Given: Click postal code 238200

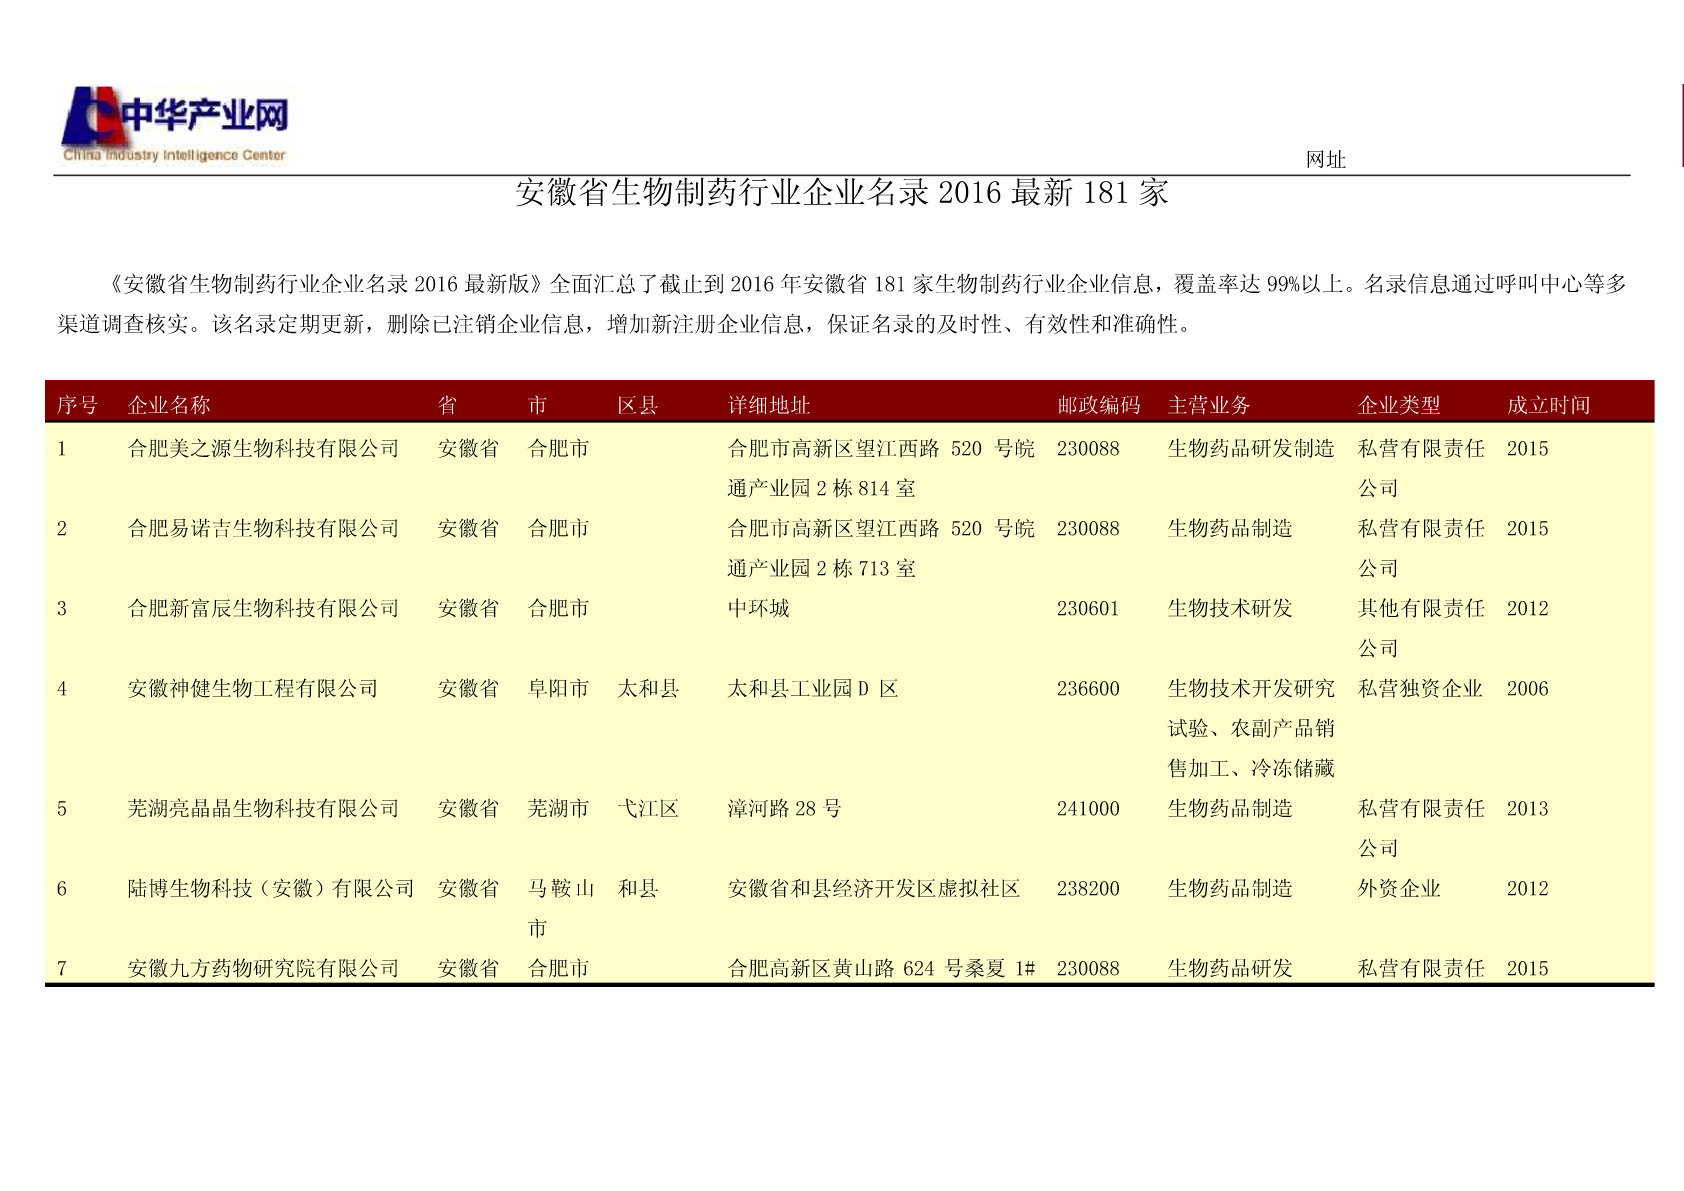Looking at the screenshot, I should coord(1088,889).
